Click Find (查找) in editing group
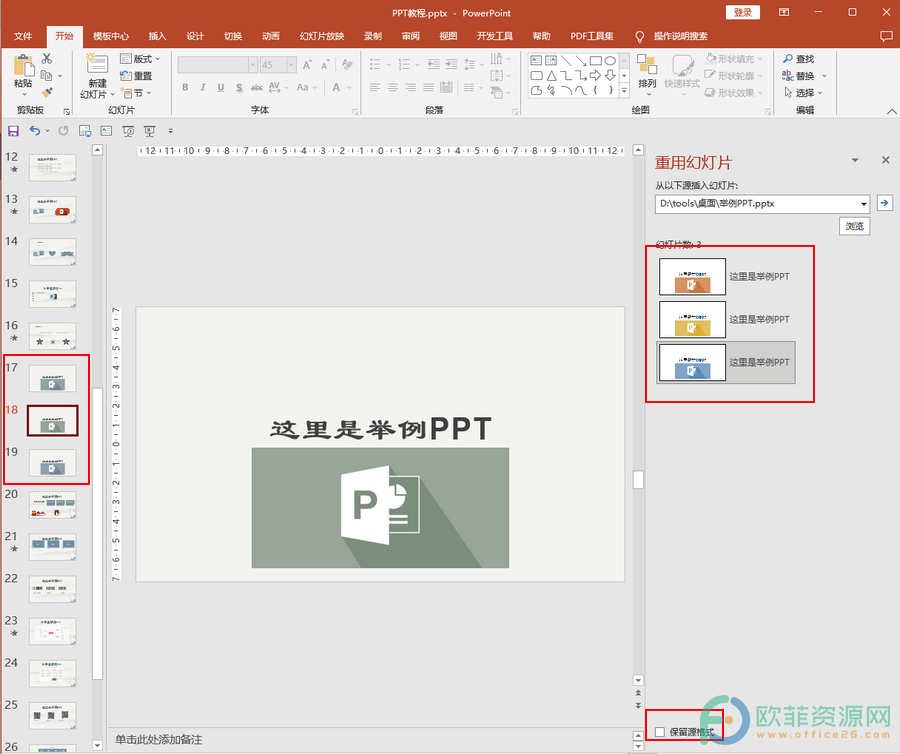 pyautogui.click(x=798, y=59)
